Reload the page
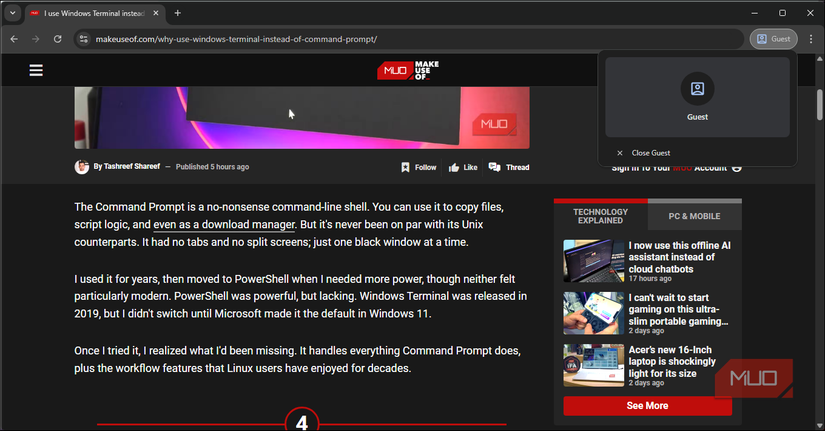 coord(57,39)
